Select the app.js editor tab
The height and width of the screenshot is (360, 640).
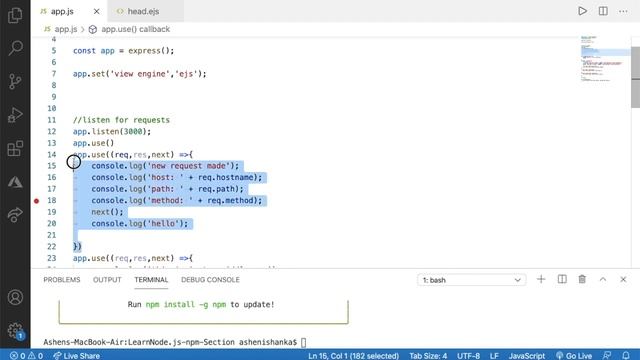coord(69,11)
